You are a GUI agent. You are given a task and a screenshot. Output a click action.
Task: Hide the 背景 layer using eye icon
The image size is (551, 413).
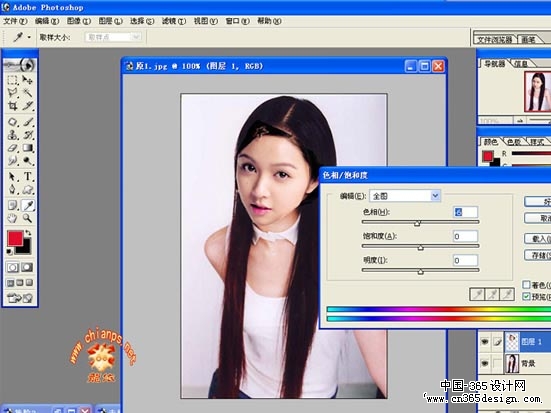point(485,363)
